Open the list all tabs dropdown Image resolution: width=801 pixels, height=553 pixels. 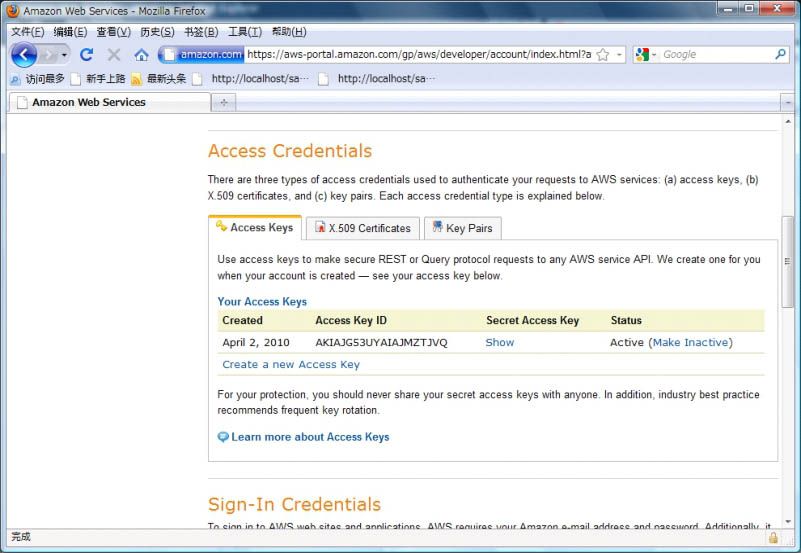pyautogui.click(x=787, y=103)
